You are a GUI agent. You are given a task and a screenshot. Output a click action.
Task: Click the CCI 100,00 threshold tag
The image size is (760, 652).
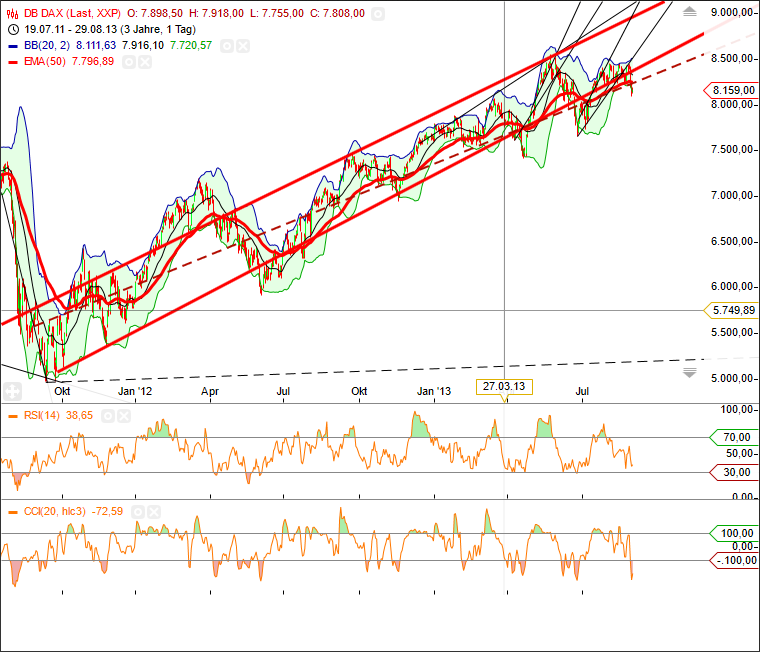(735, 533)
